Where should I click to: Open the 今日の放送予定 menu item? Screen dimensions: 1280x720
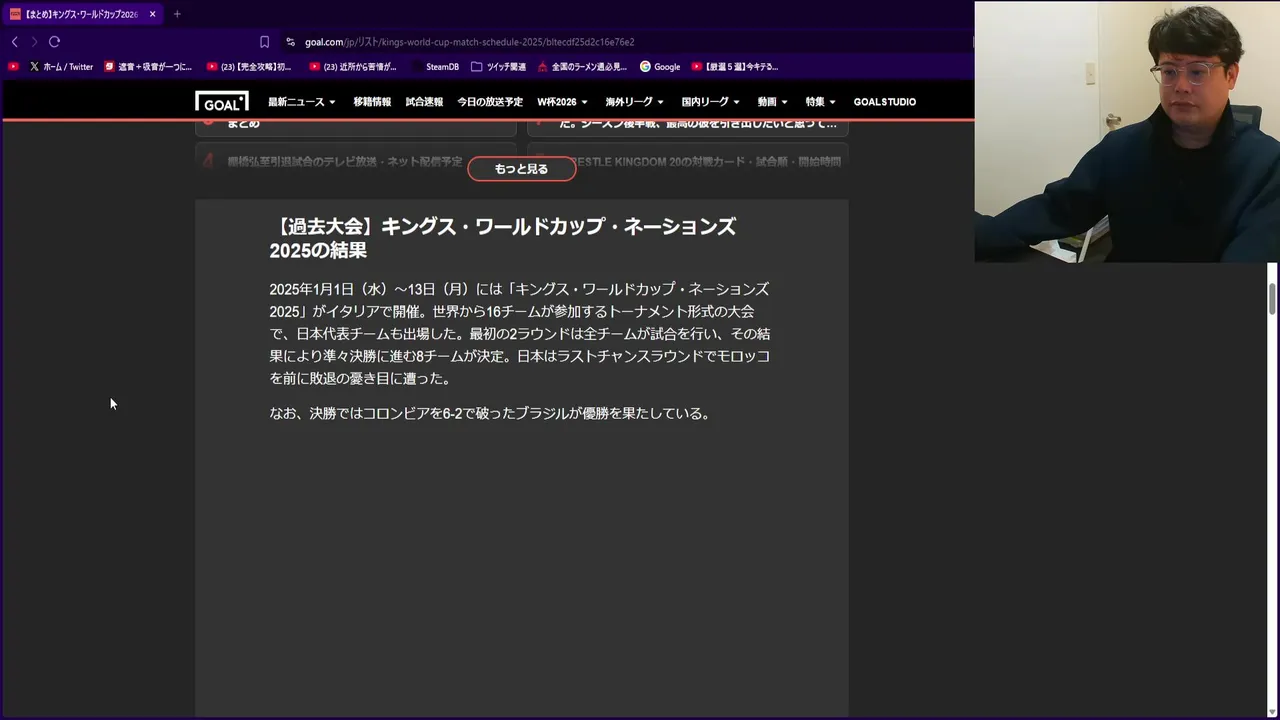[x=490, y=102]
